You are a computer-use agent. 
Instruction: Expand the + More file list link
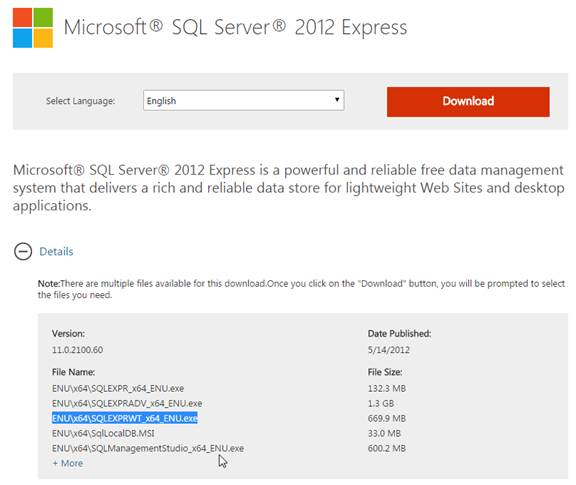[x=68, y=463]
